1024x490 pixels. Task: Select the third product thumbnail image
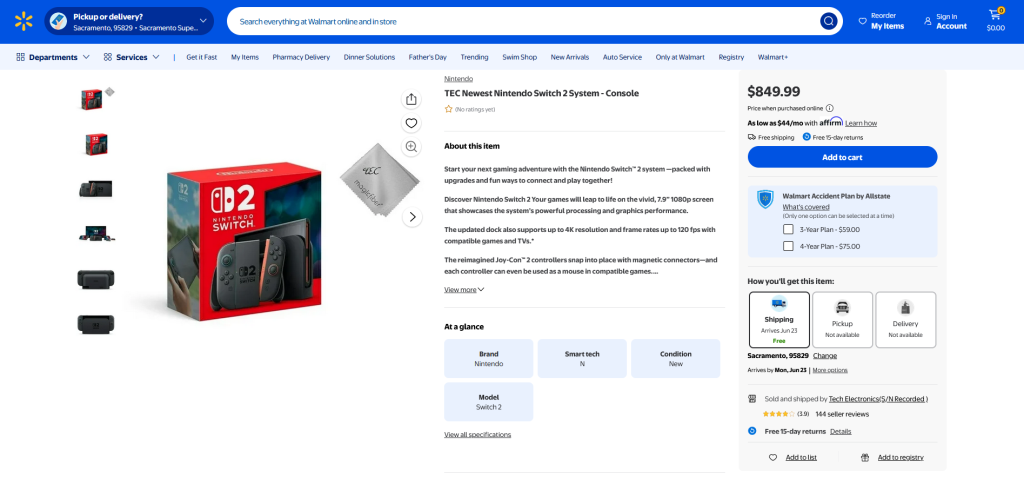click(96, 189)
